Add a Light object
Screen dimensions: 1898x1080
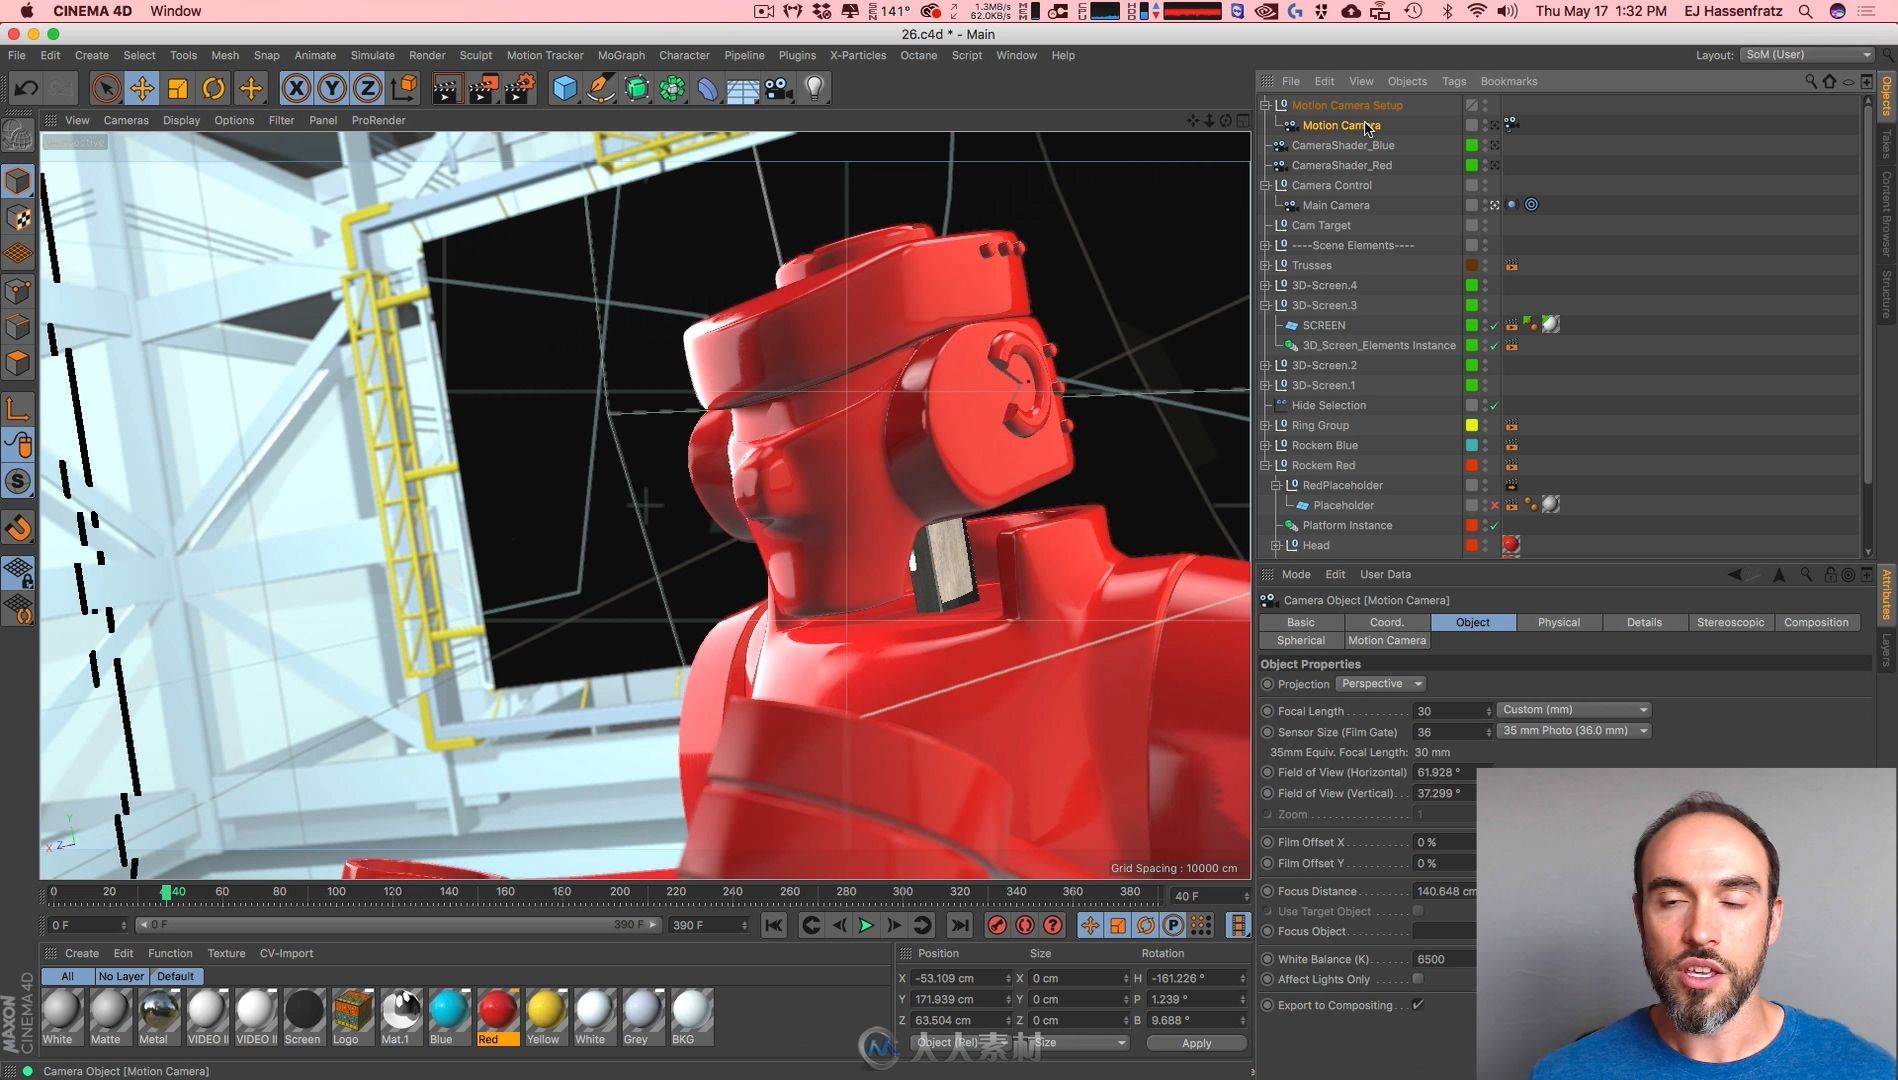coord(815,88)
